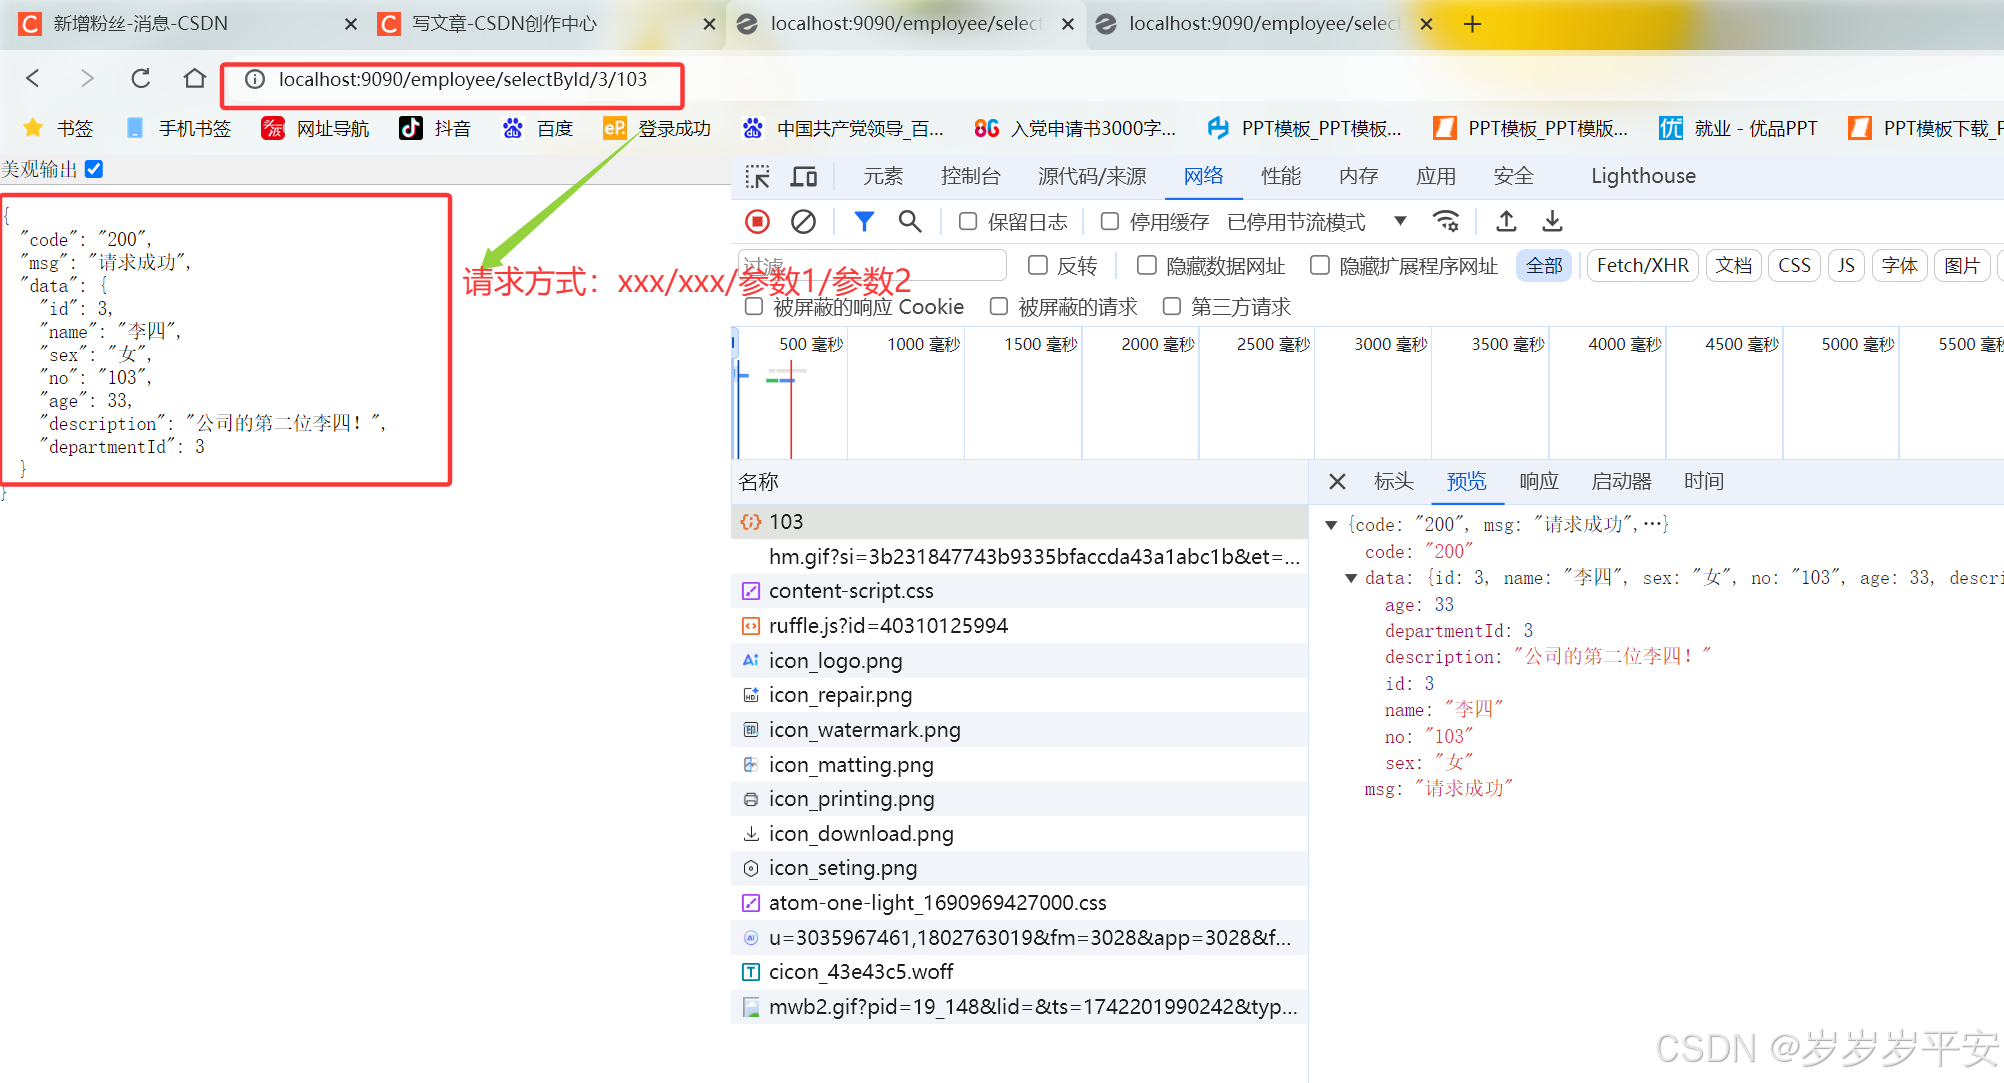This screenshot has width=2004, height=1083.
Task: Import a HAR file
Action: pos(1506,221)
